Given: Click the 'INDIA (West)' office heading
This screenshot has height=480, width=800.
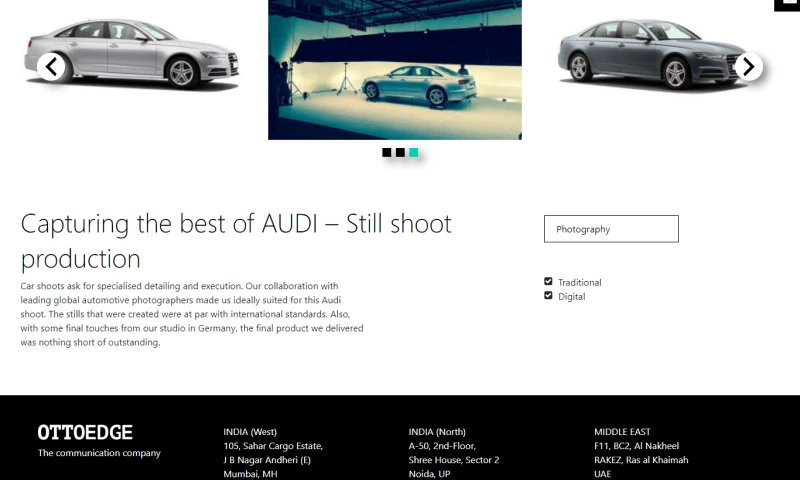Looking at the screenshot, I should (250, 432).
